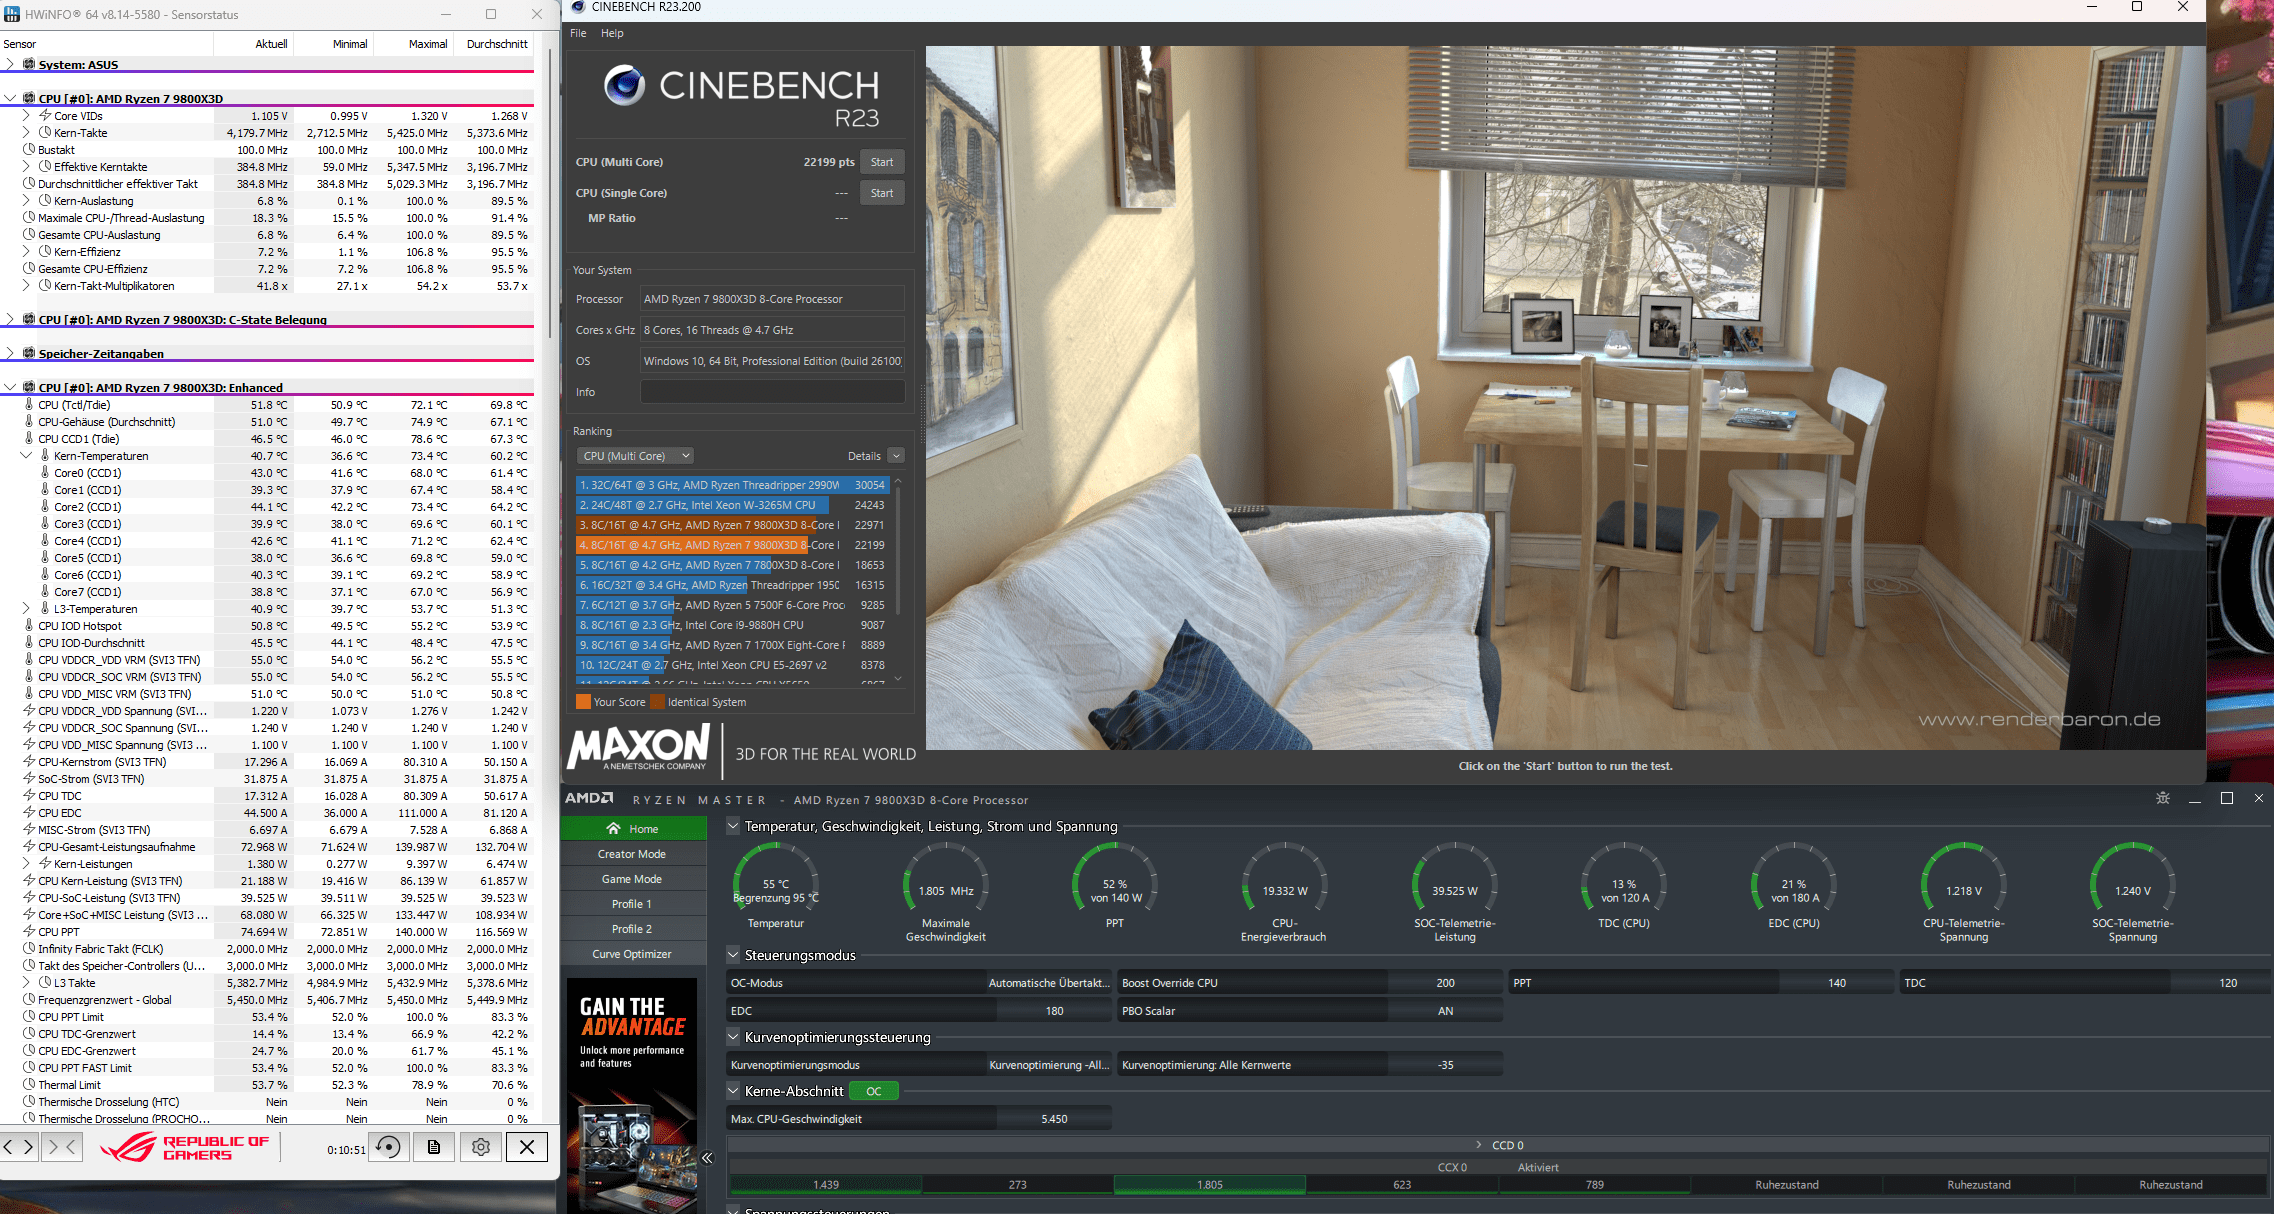Screen dimensions: 2274x1214
Task: Sort by the Maximal column header
Action: (x=428, y=44)
